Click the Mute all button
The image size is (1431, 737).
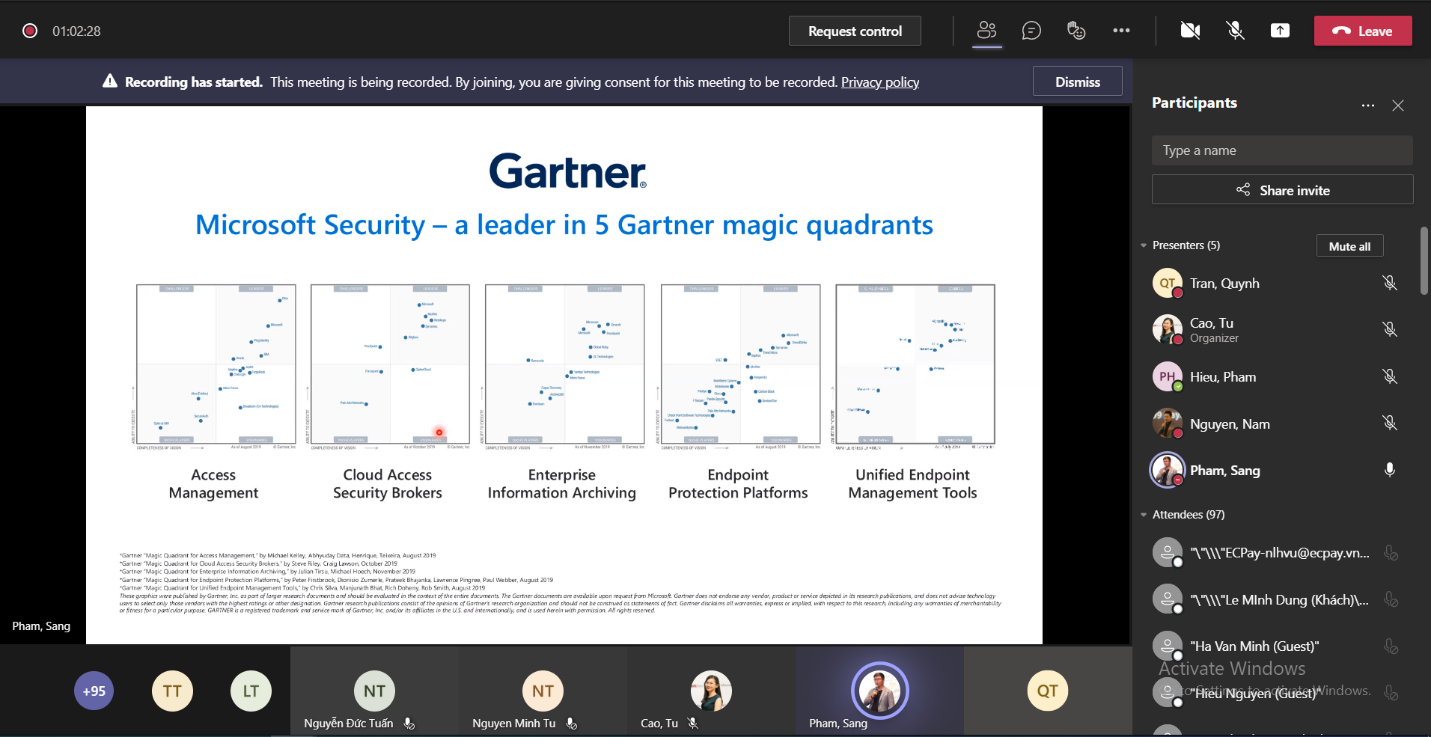[x=1349, y=246]
